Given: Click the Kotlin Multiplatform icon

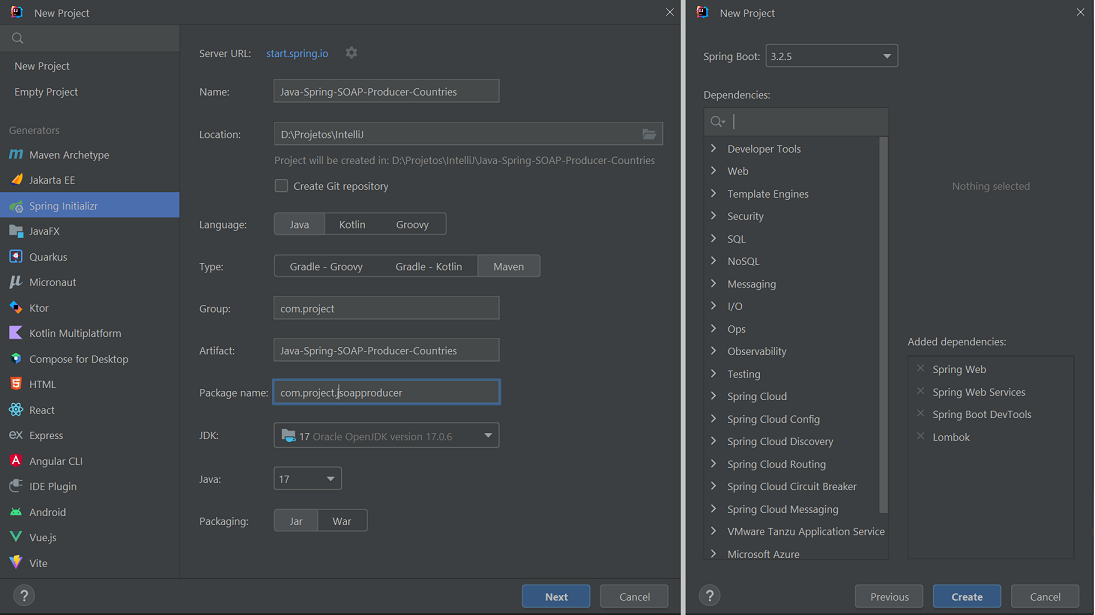Looking at the screenshot, I should tap(15, 333).
